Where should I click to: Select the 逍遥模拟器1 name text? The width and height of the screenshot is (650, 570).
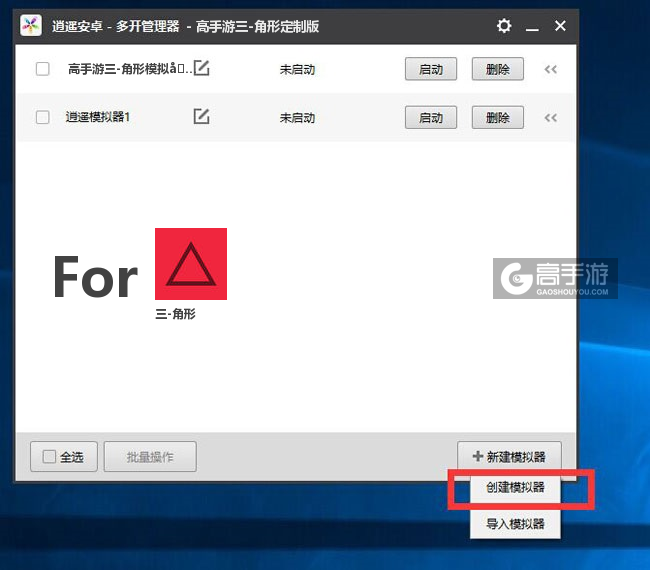pos(98,117)
